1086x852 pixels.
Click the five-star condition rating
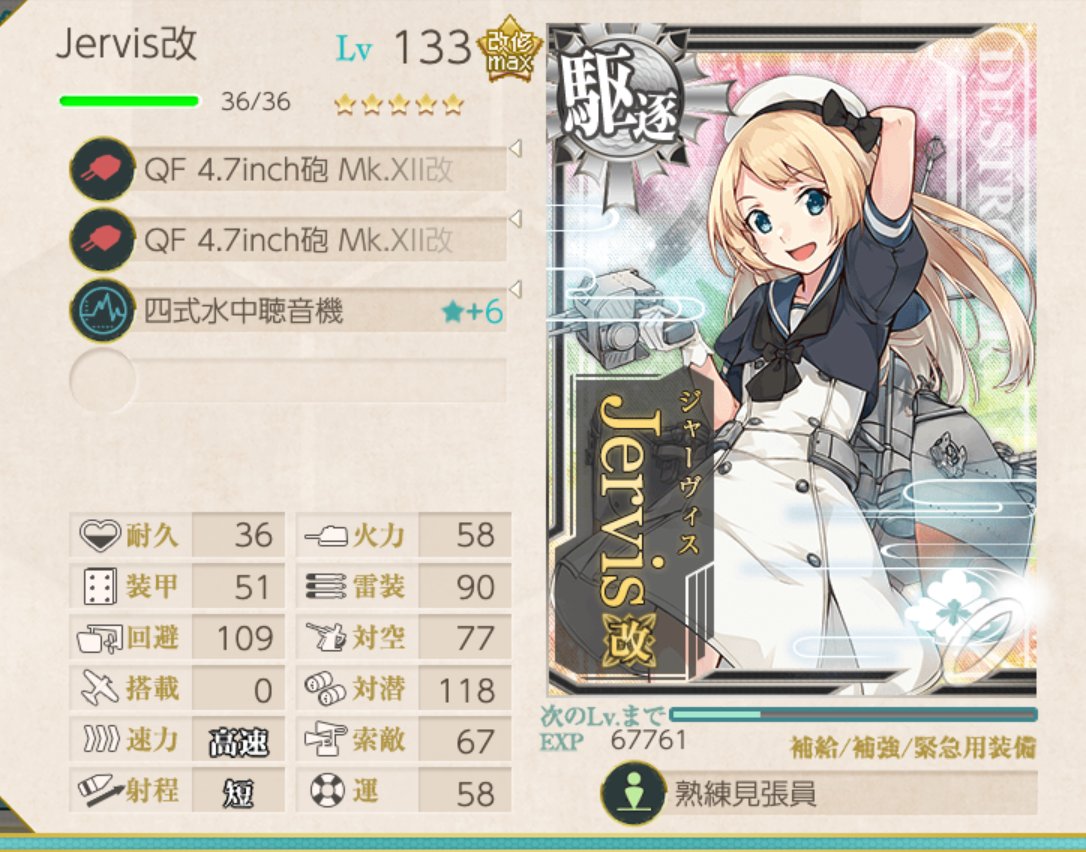coord(399,105)
